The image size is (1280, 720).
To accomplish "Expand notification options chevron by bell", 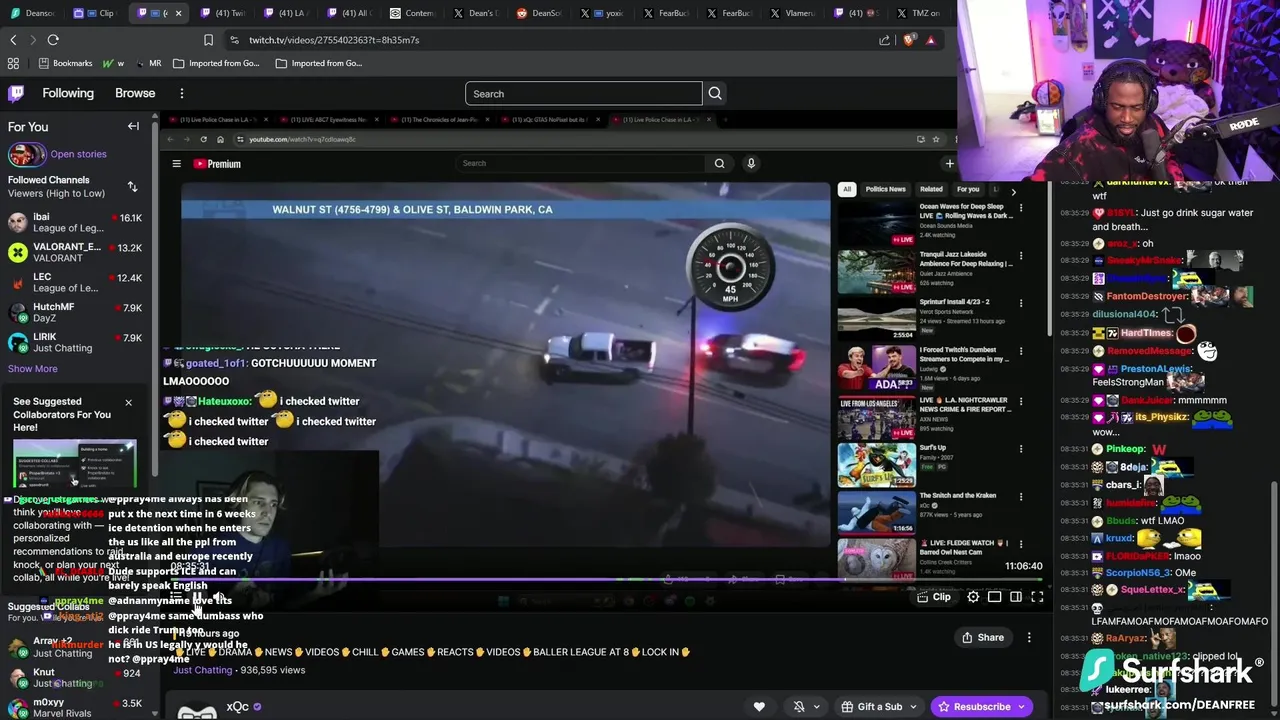I will click(x=816, y=707).
